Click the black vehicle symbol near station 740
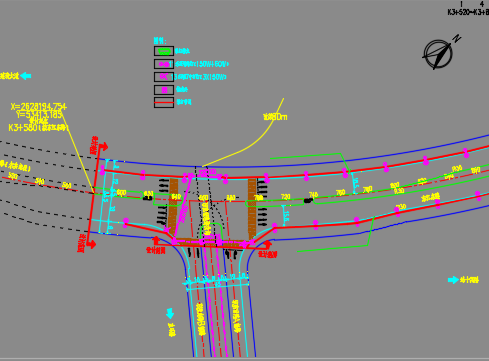The image size is (489, 361). tap(308, 201)
